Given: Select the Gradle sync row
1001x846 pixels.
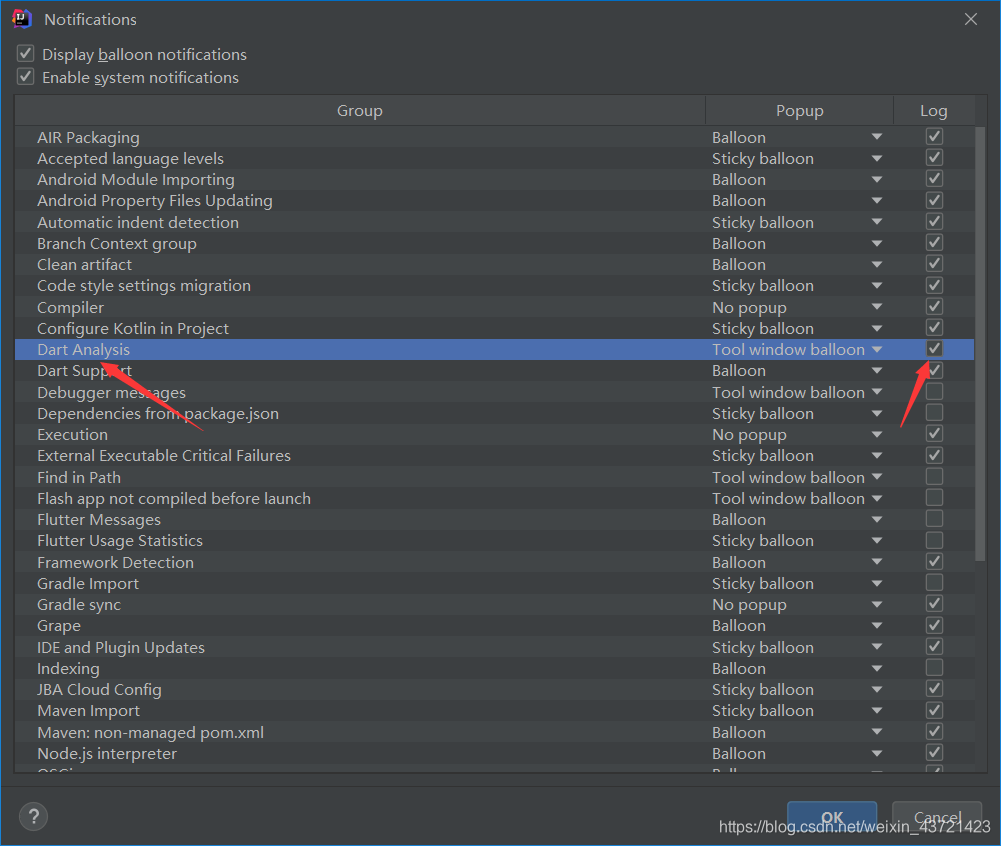Looking at the screenshot, I should (494, 604).
